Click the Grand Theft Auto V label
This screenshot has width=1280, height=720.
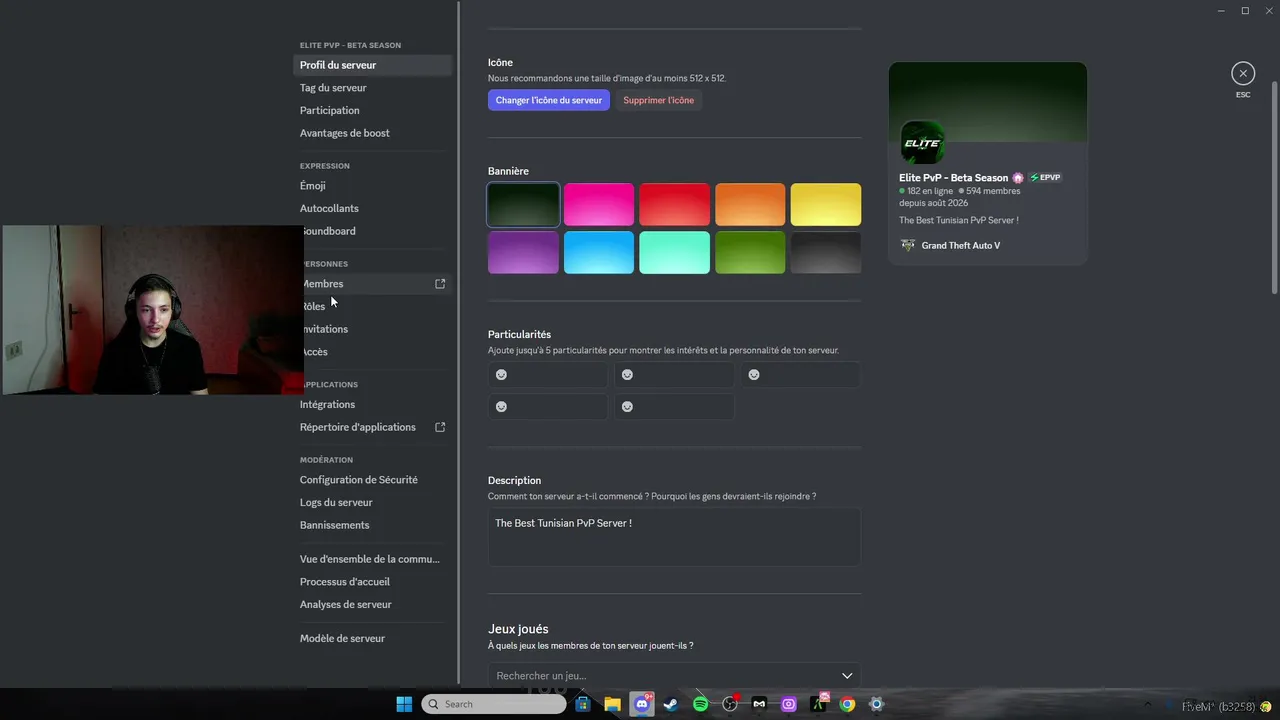tap(961, 245)
